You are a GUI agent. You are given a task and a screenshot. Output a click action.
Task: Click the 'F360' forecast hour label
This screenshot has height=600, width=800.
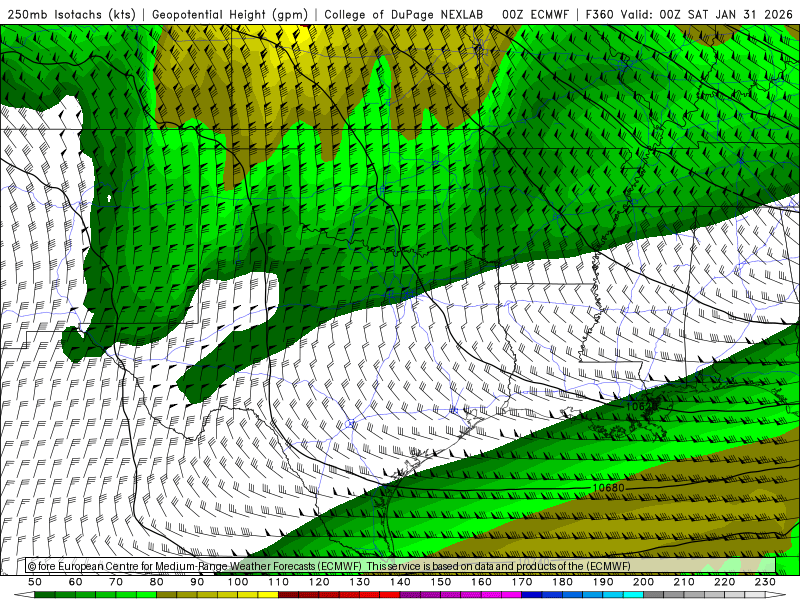(x=600, y=14)
